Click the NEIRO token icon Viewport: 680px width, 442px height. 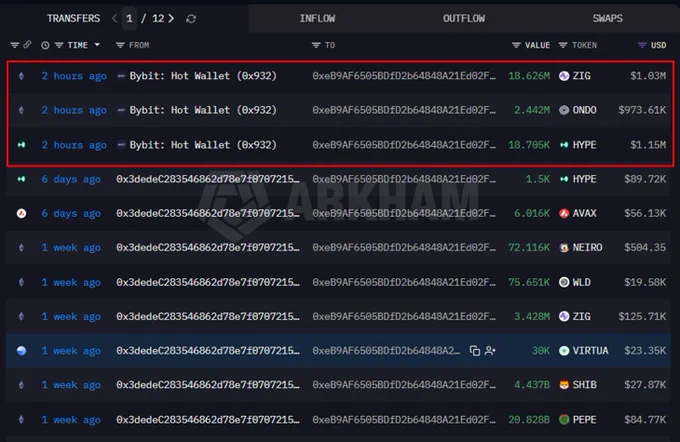tap(564, 248)
